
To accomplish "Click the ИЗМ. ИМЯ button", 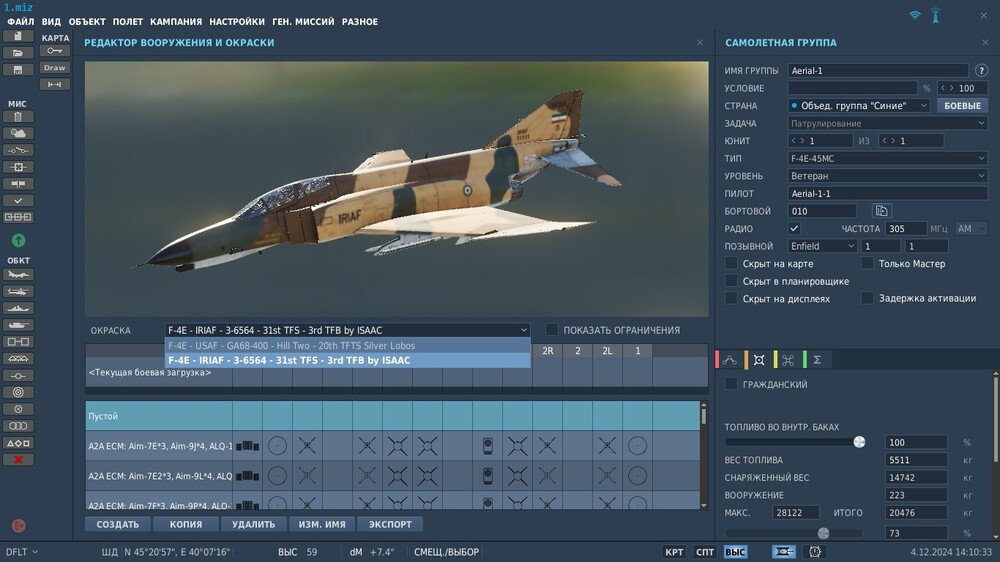I will click(322, 524).
